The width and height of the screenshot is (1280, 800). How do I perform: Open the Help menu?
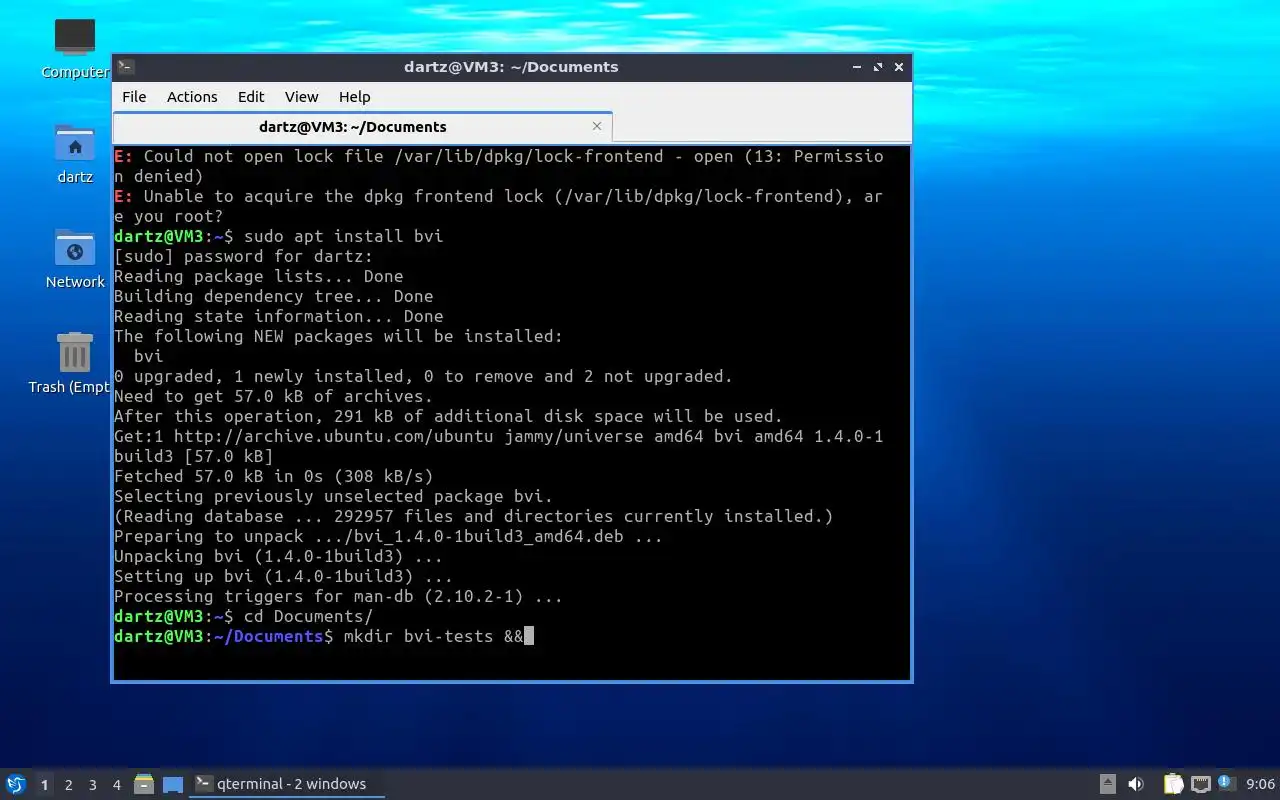pos(354,97)
